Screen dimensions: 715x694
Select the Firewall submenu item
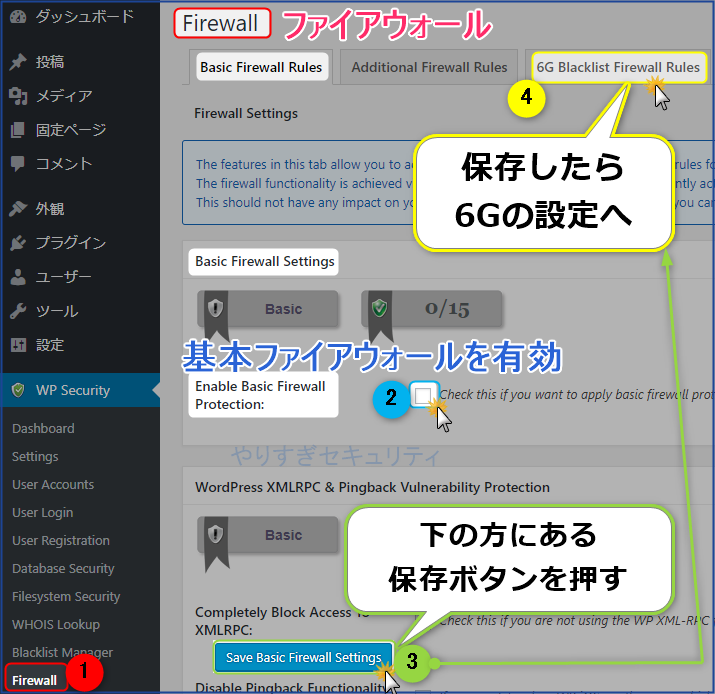(x=35, y=680)
